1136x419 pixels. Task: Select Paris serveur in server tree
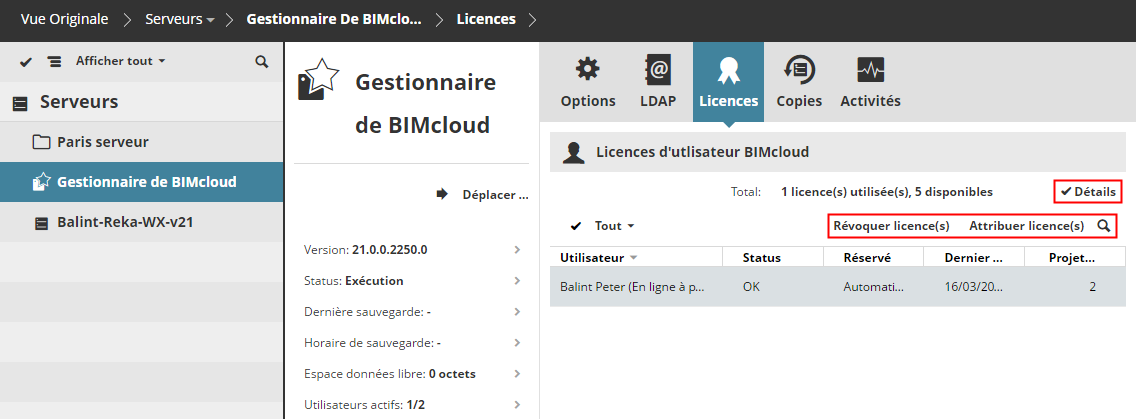[141, 142]
